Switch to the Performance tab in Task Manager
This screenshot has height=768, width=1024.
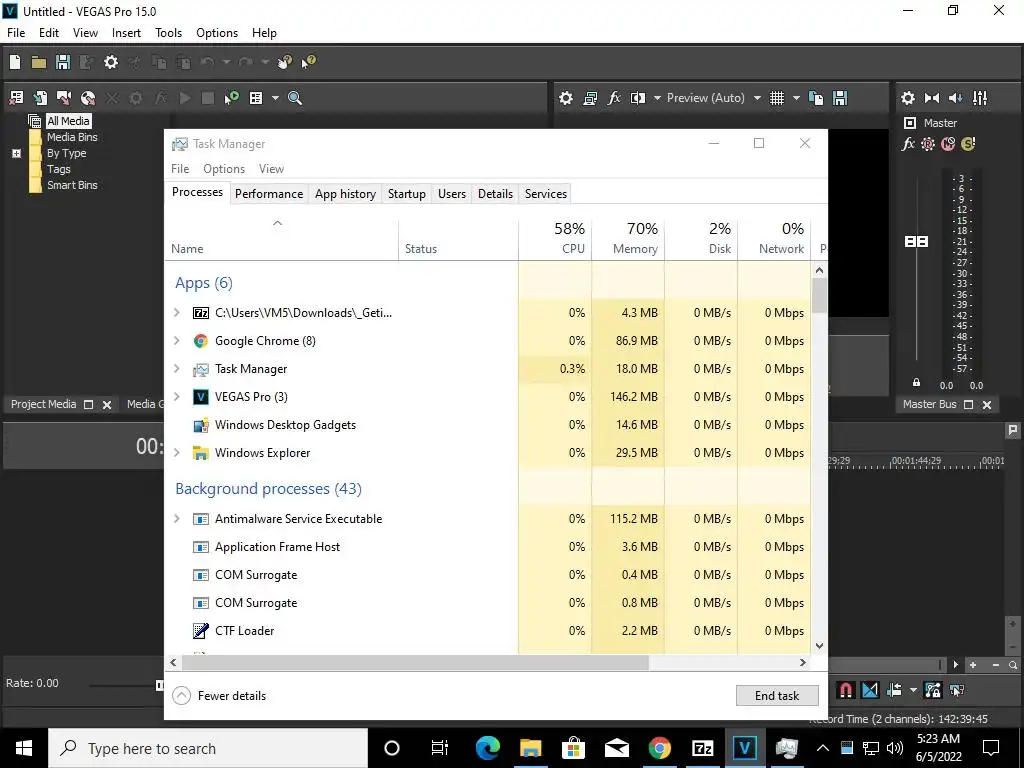point(269,194)
